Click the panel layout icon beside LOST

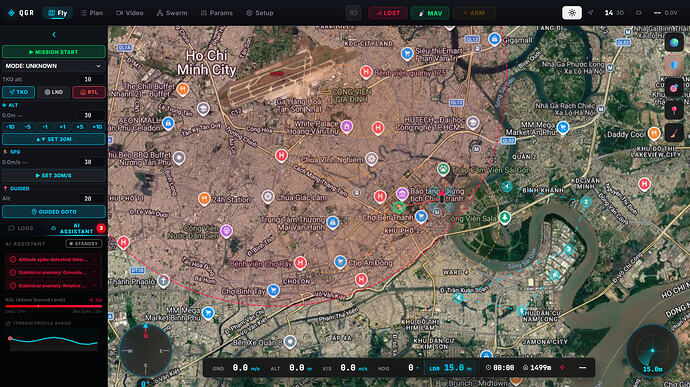[x=353, y=13]
